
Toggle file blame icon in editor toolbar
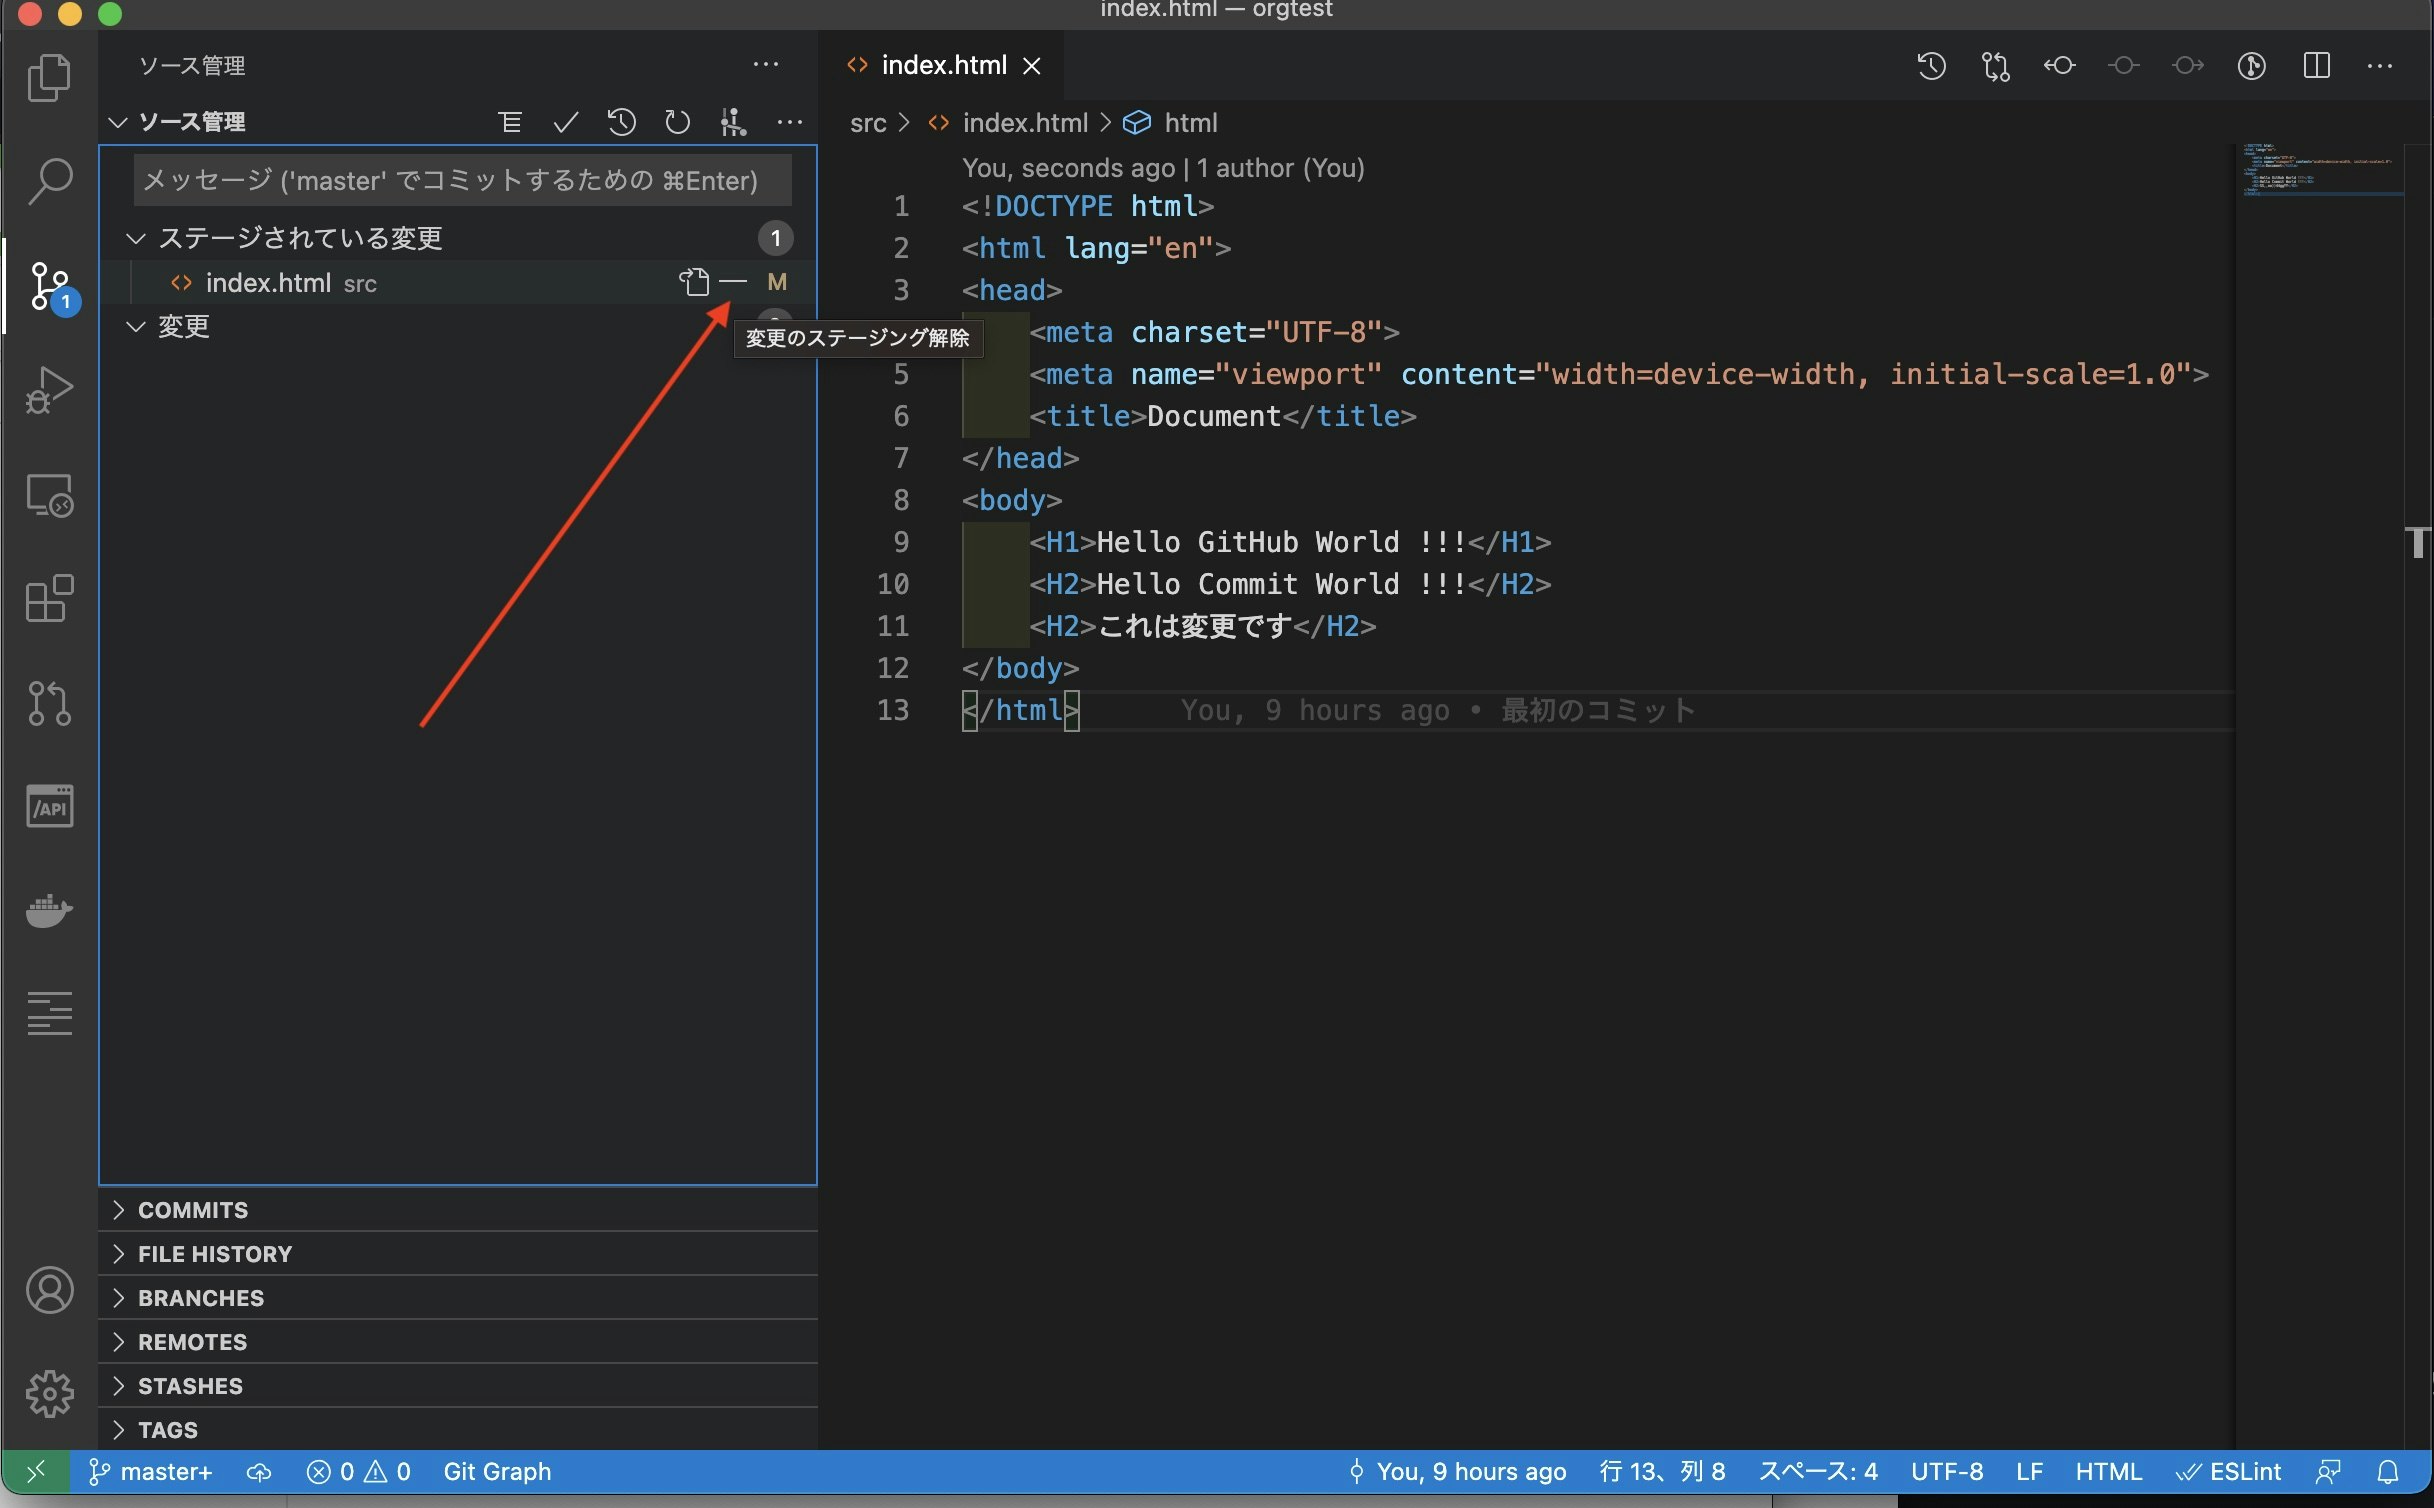(x=2251, y=66)
